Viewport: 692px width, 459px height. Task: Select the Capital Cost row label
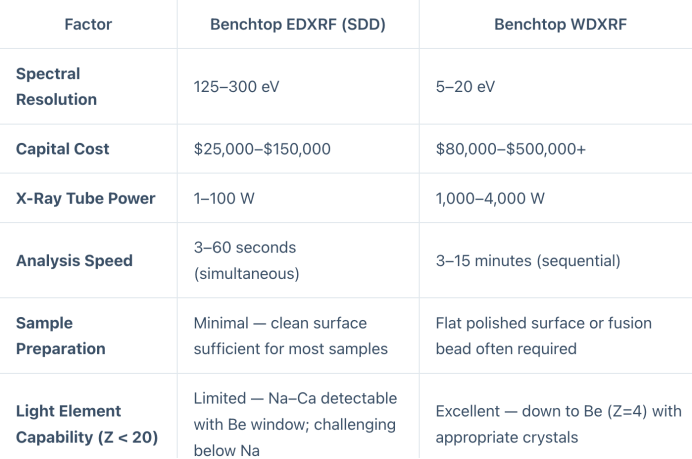pyautogui.click(x=63, y=149)
